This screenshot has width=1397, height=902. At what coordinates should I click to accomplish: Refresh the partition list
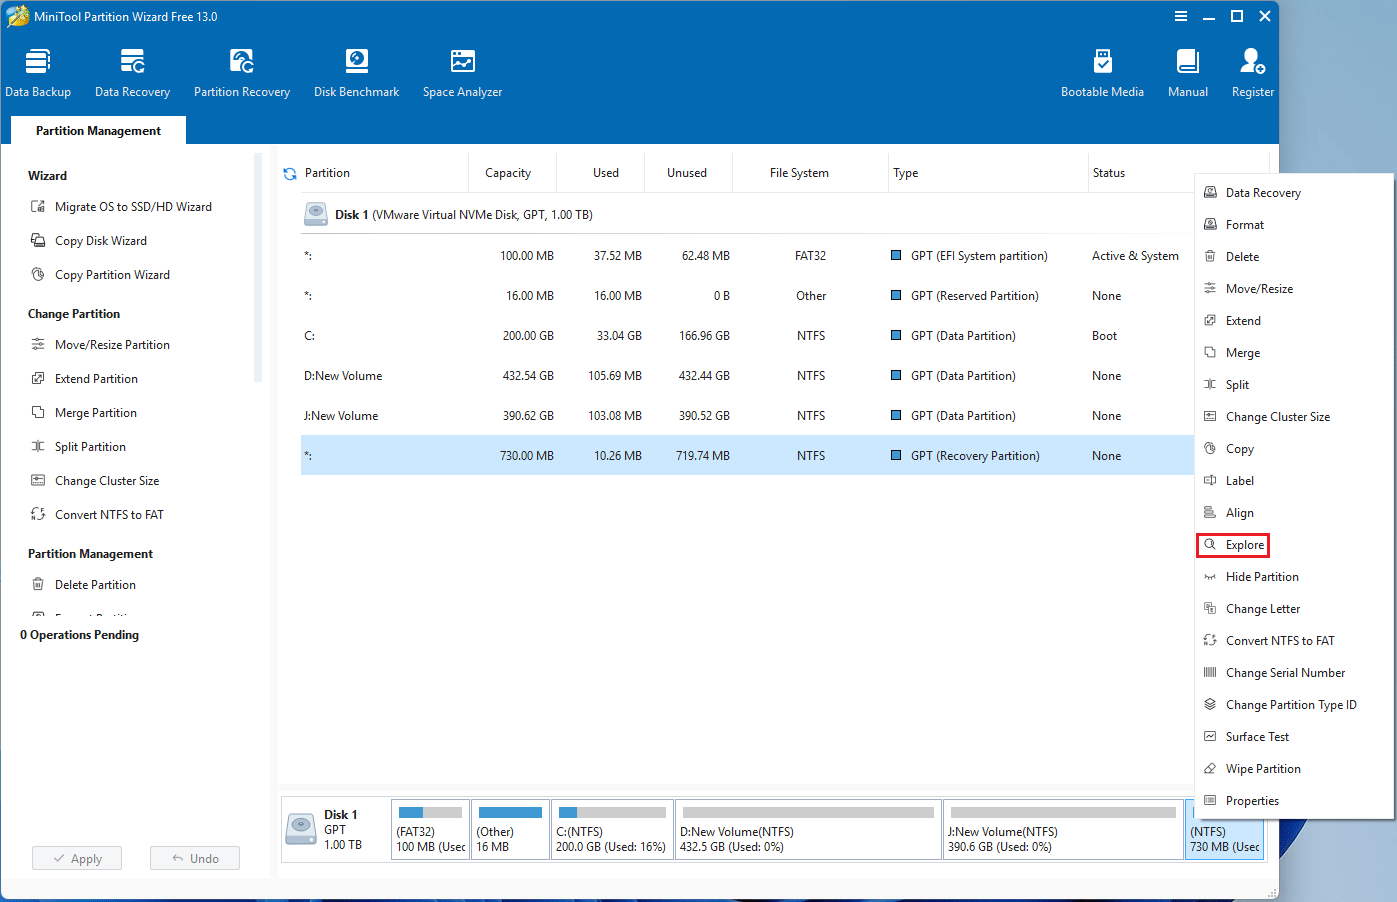[289, 172]
